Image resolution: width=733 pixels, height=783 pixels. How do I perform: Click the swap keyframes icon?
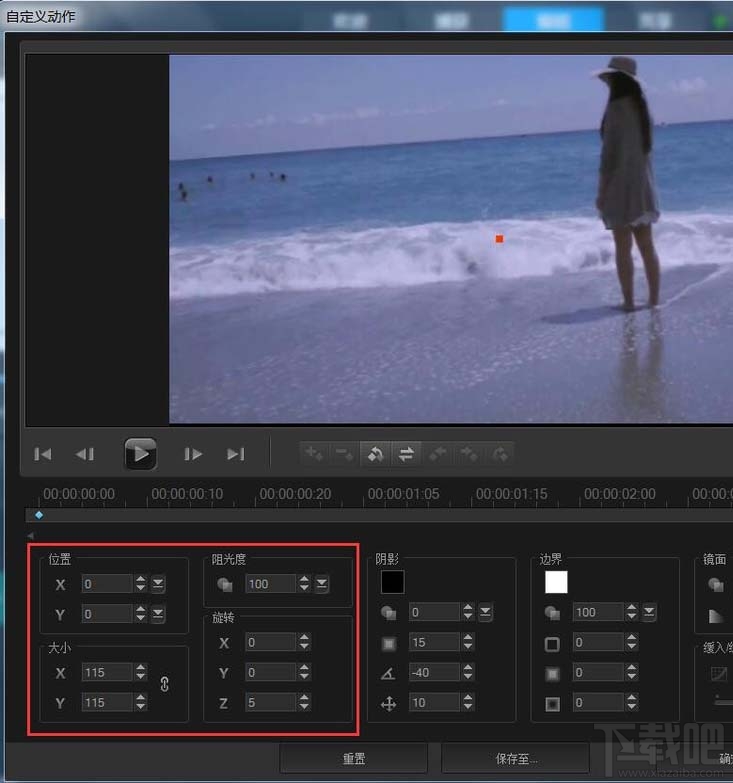click(406, 454)
